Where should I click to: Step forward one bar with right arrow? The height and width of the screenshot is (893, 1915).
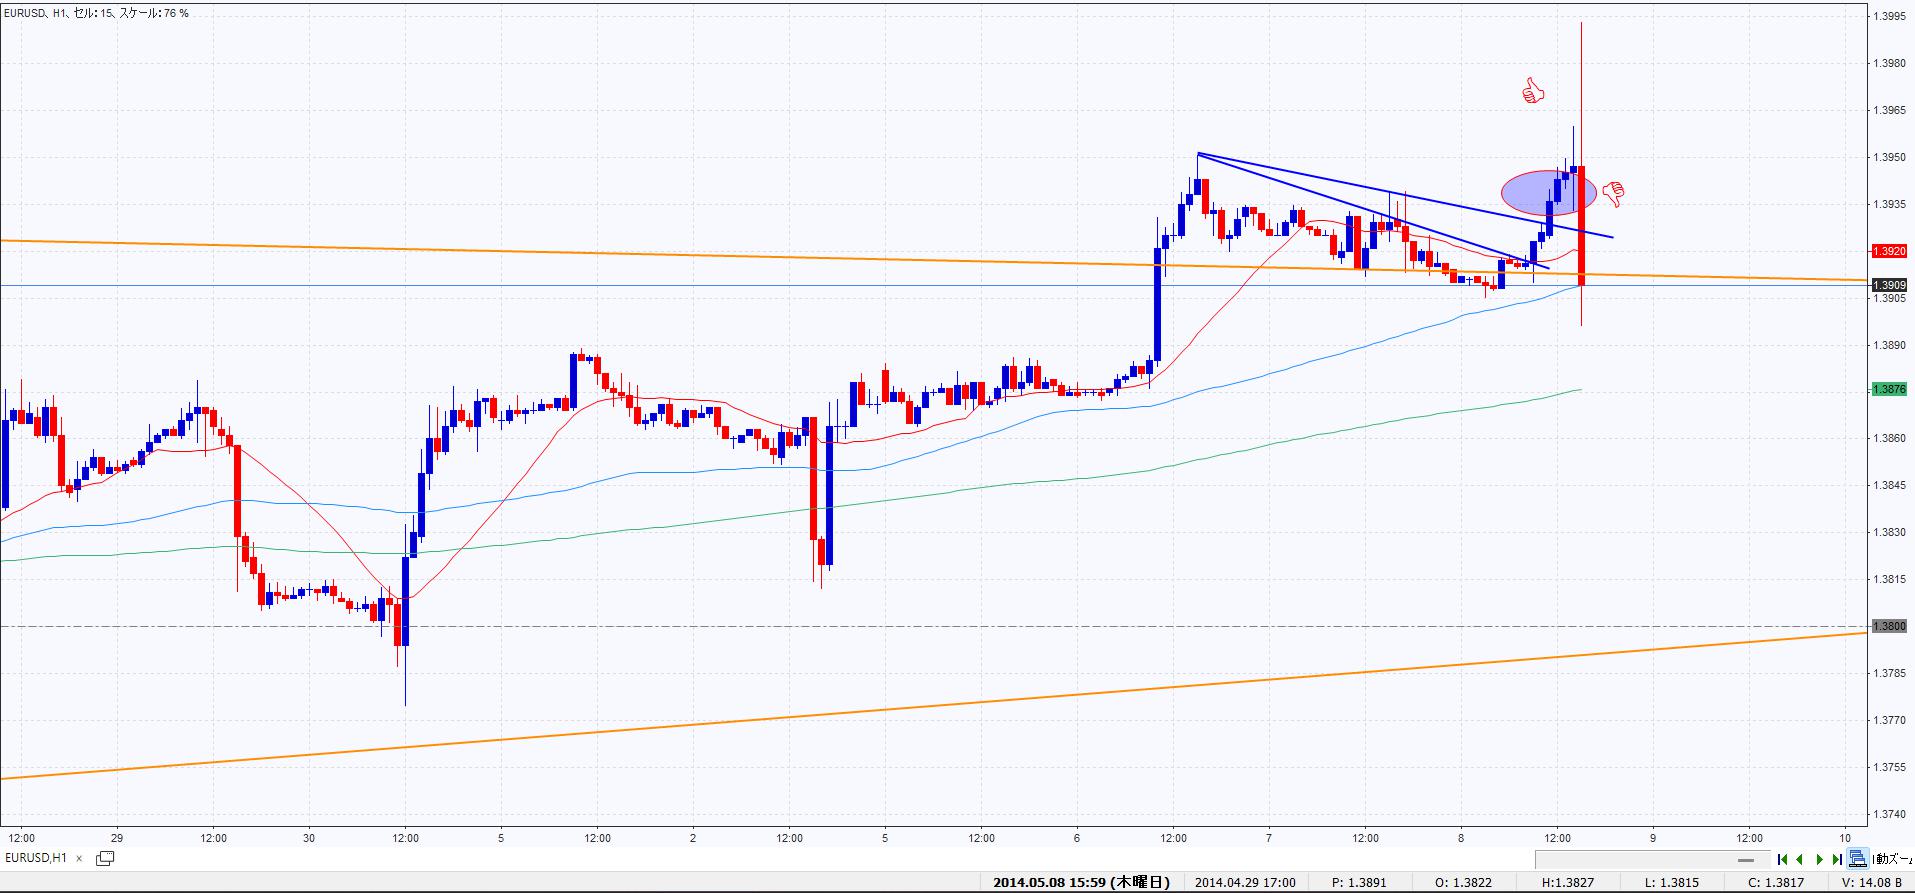click(1820, 859)
